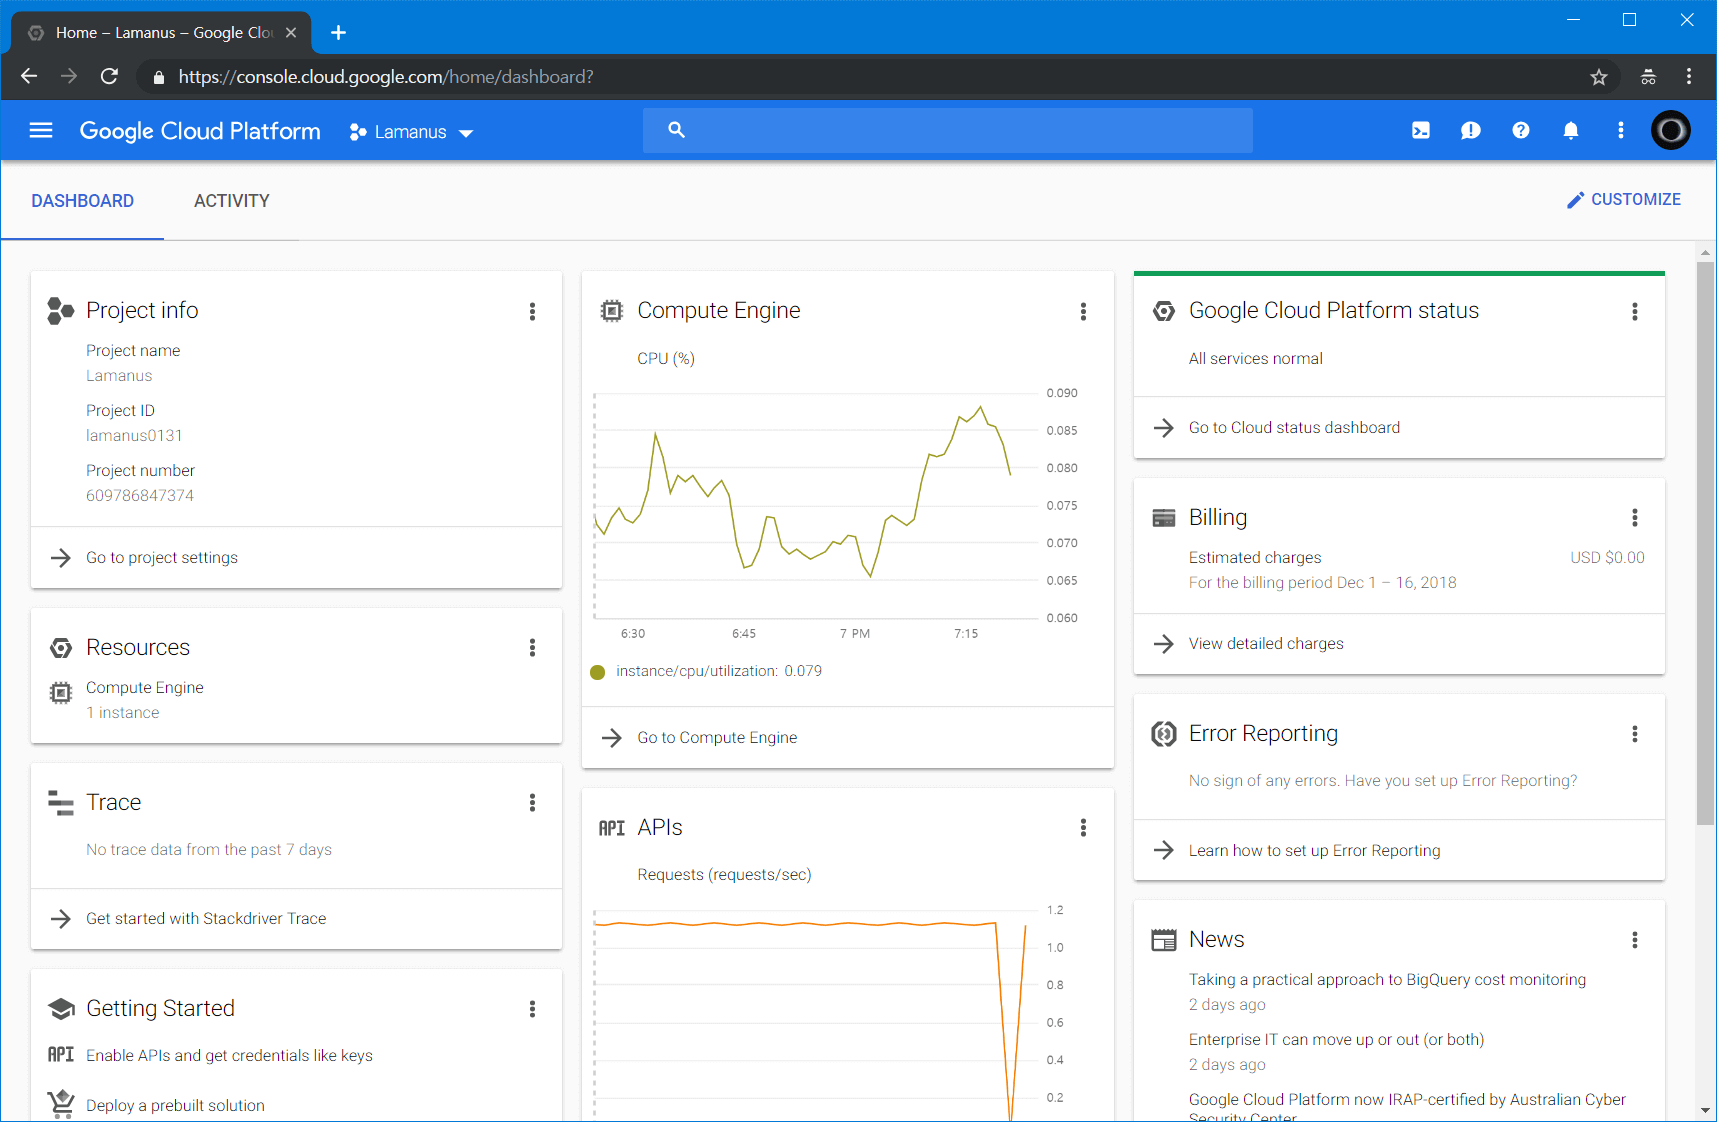The image size is (1717, 1122).
Task: Select the Dashboard tab
Action: click(x=82, y=201)
